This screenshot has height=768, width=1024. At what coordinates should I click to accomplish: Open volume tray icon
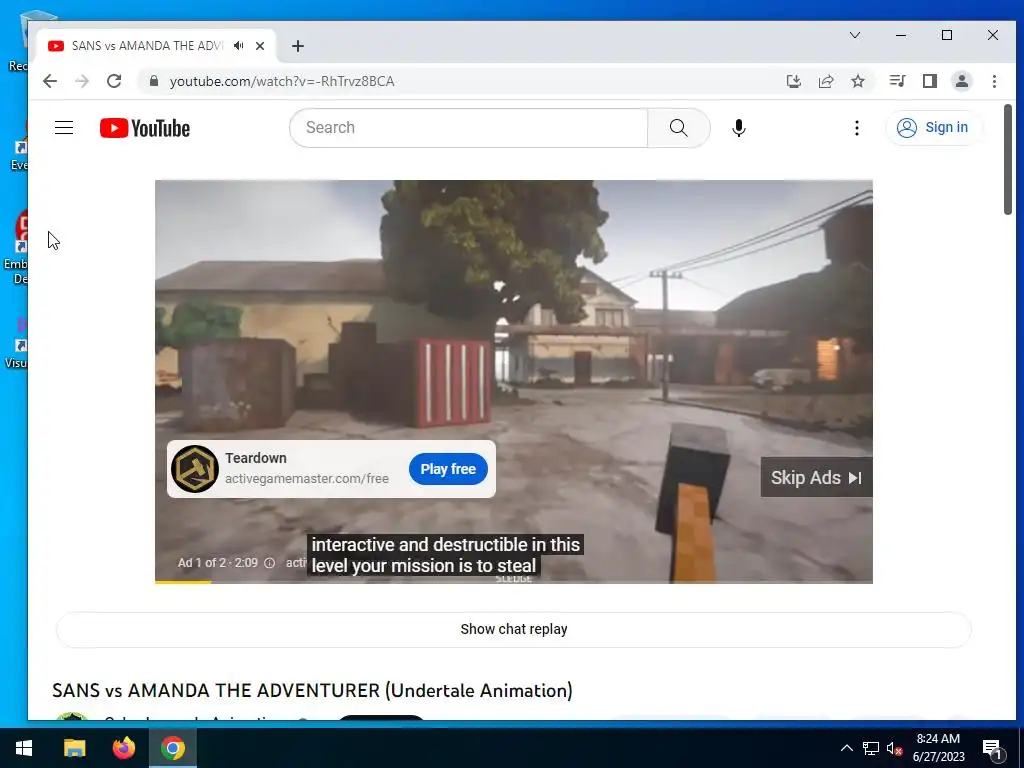tap(894, 748)
